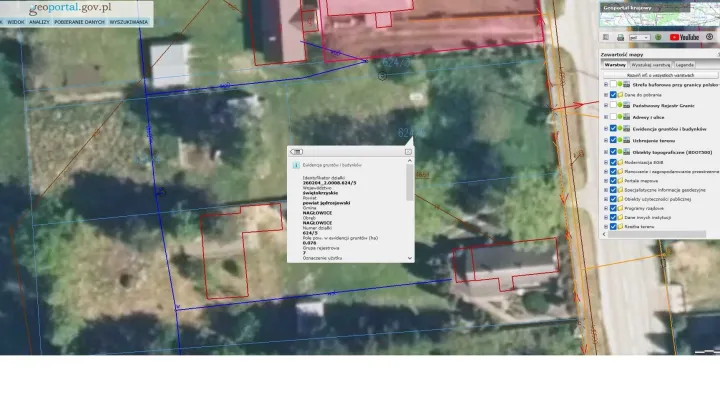
Task: Toggle Adresy i ulice checkbox
Action: point(613,117)
